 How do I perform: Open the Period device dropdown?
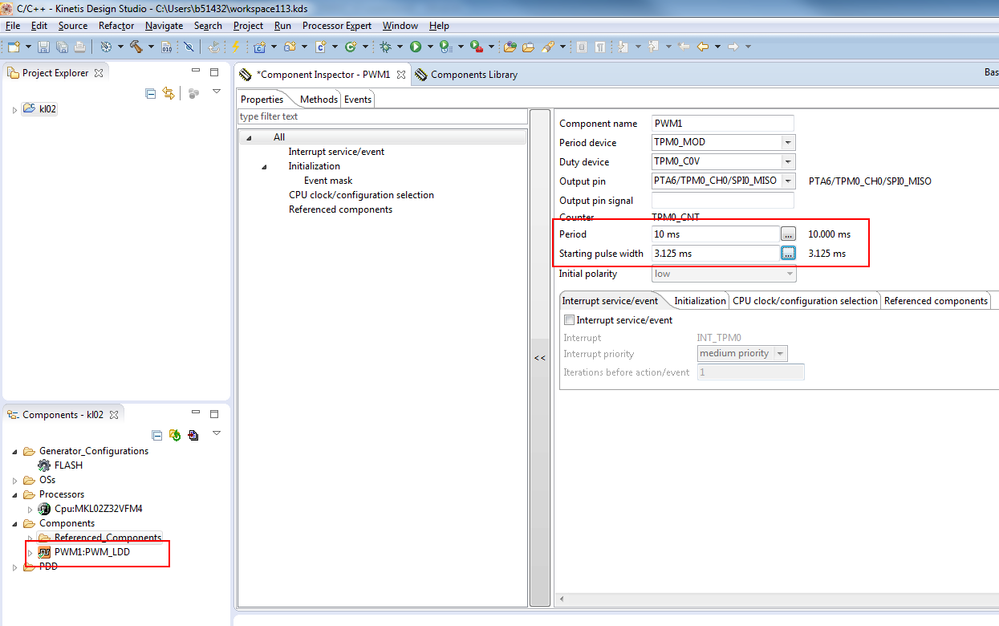coord(788,143)
